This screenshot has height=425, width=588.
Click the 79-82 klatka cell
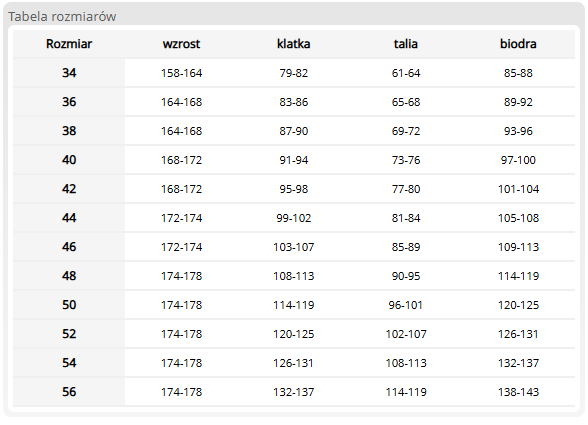[294, 73]
